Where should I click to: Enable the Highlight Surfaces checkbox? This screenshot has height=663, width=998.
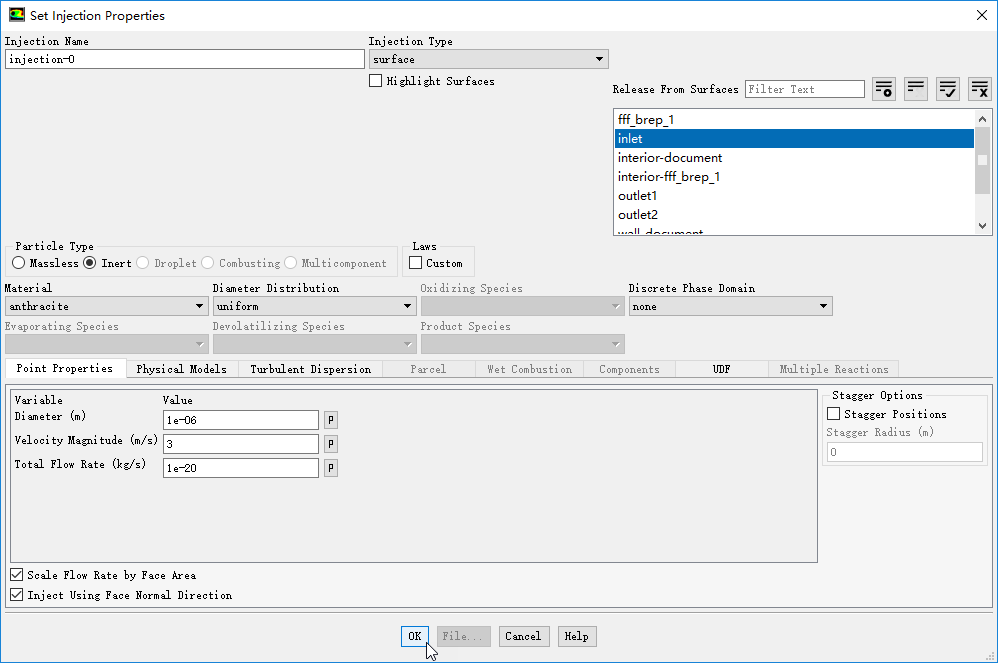376,81
